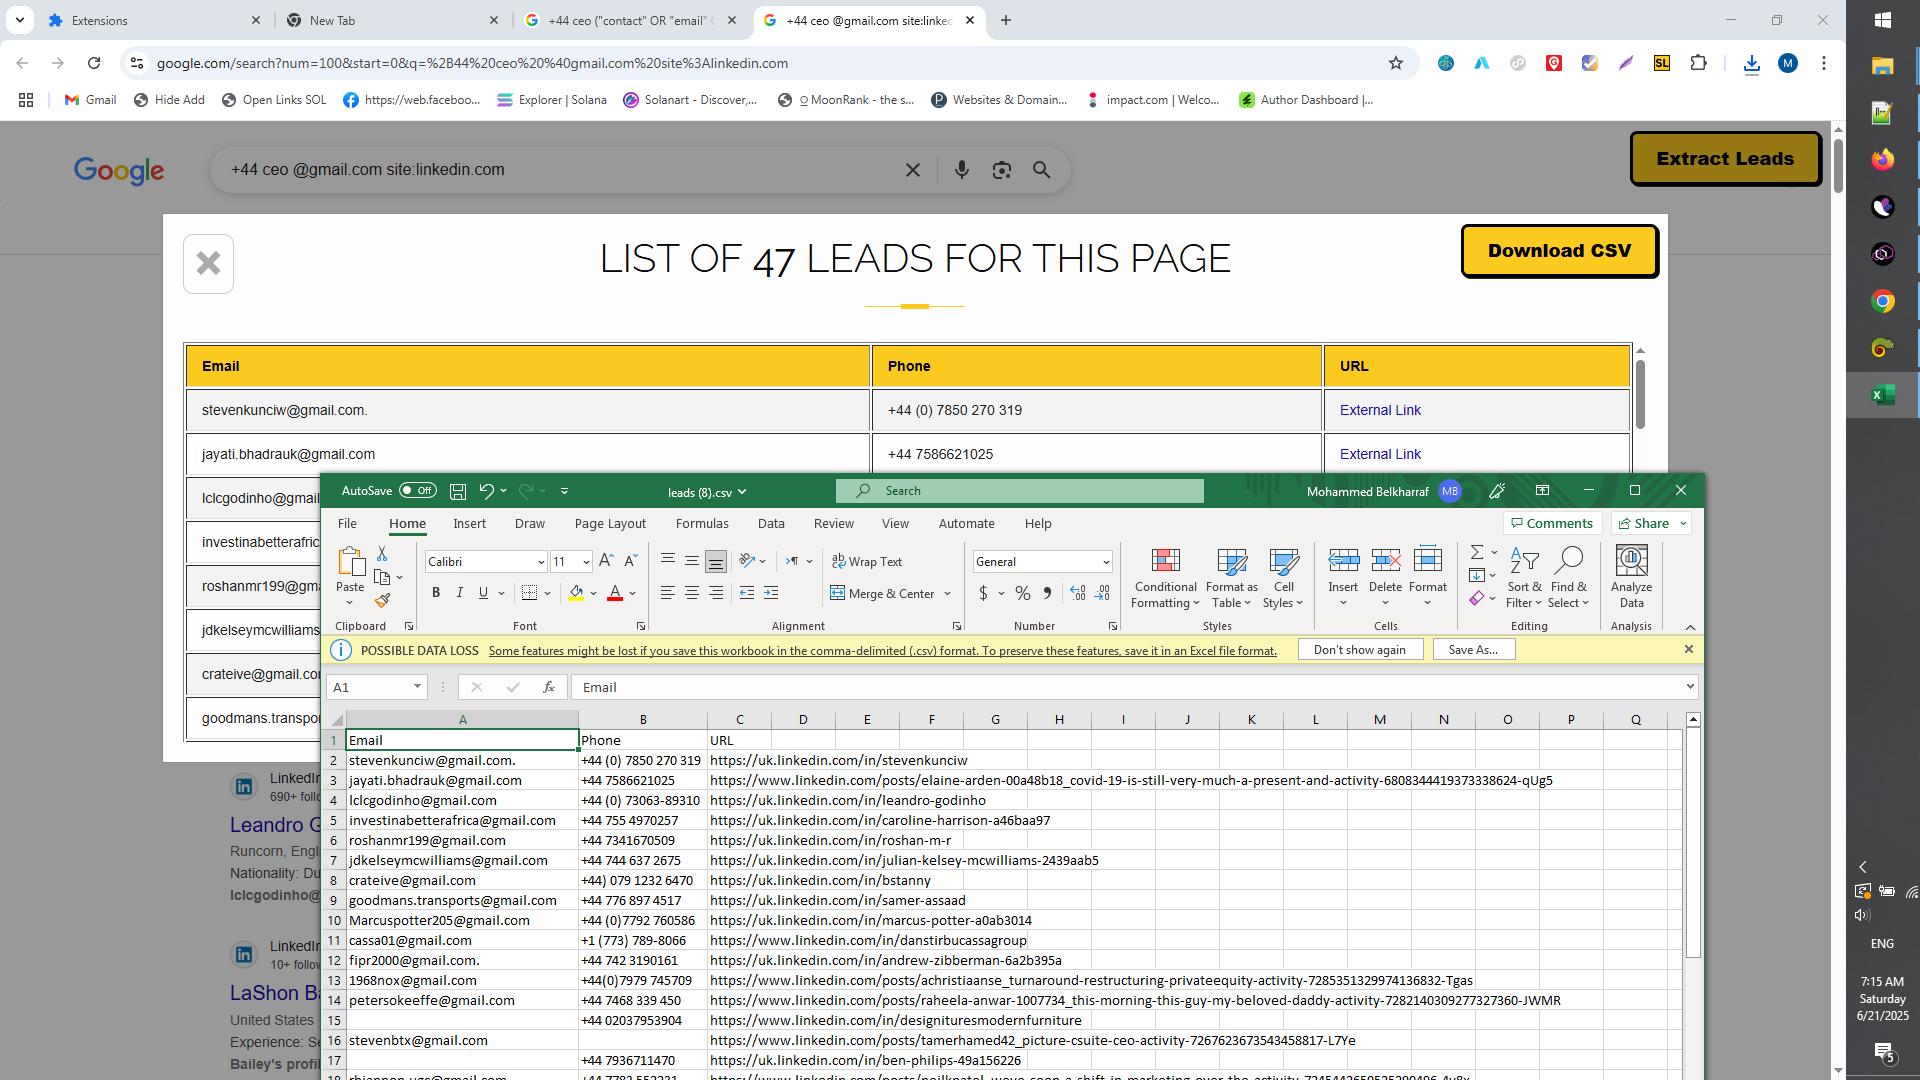Toggle the AutoSave switch
This screenshot has height=1080, width=1920.
(x=417, y=491)
